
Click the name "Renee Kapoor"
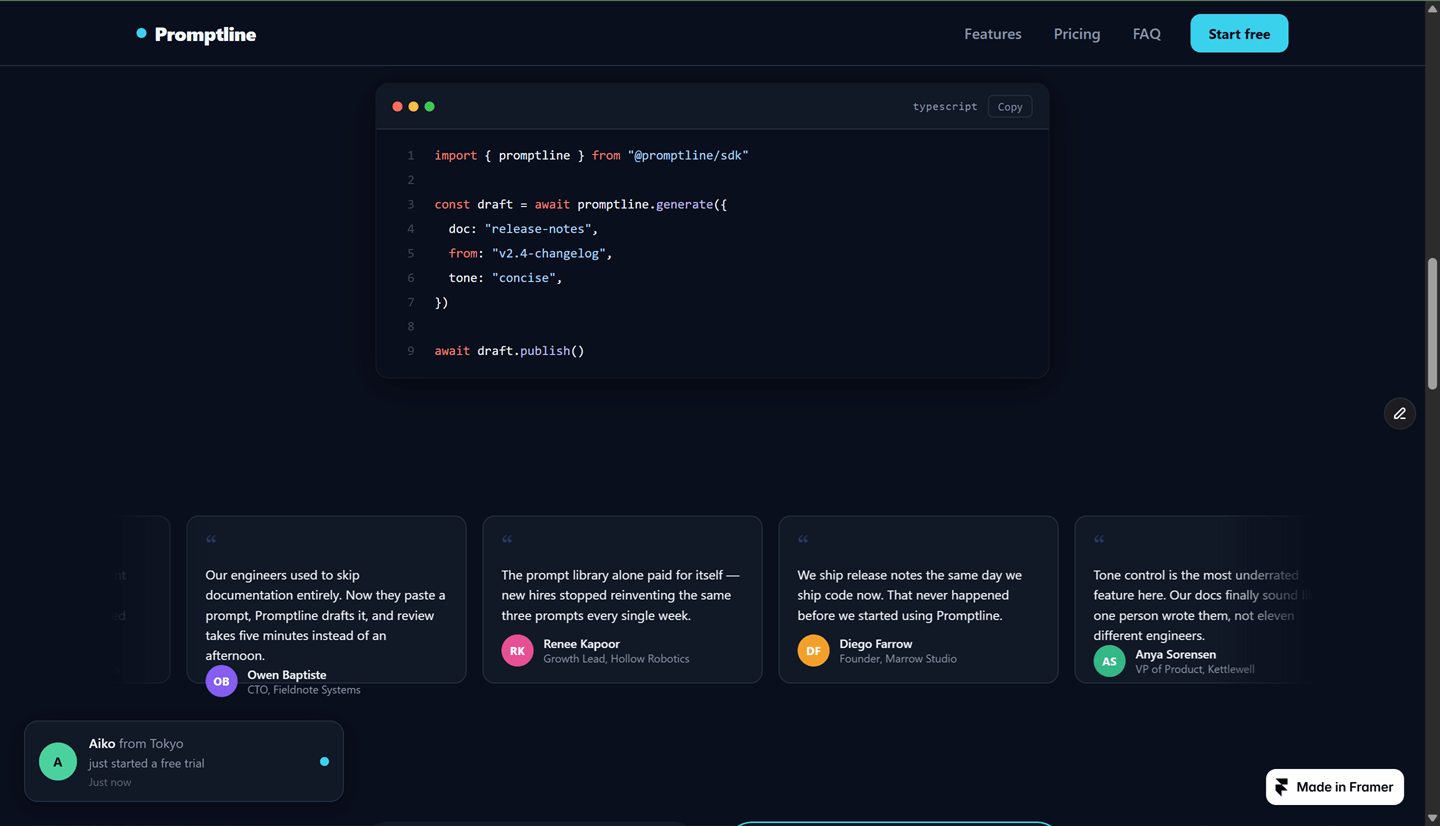click(581, 644)
